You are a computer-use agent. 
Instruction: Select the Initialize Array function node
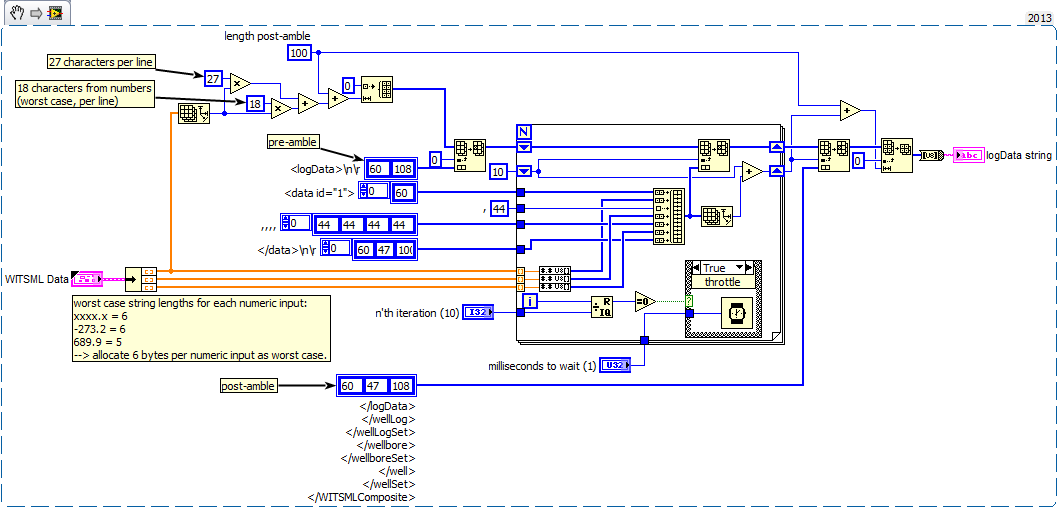tap(376, 90)
